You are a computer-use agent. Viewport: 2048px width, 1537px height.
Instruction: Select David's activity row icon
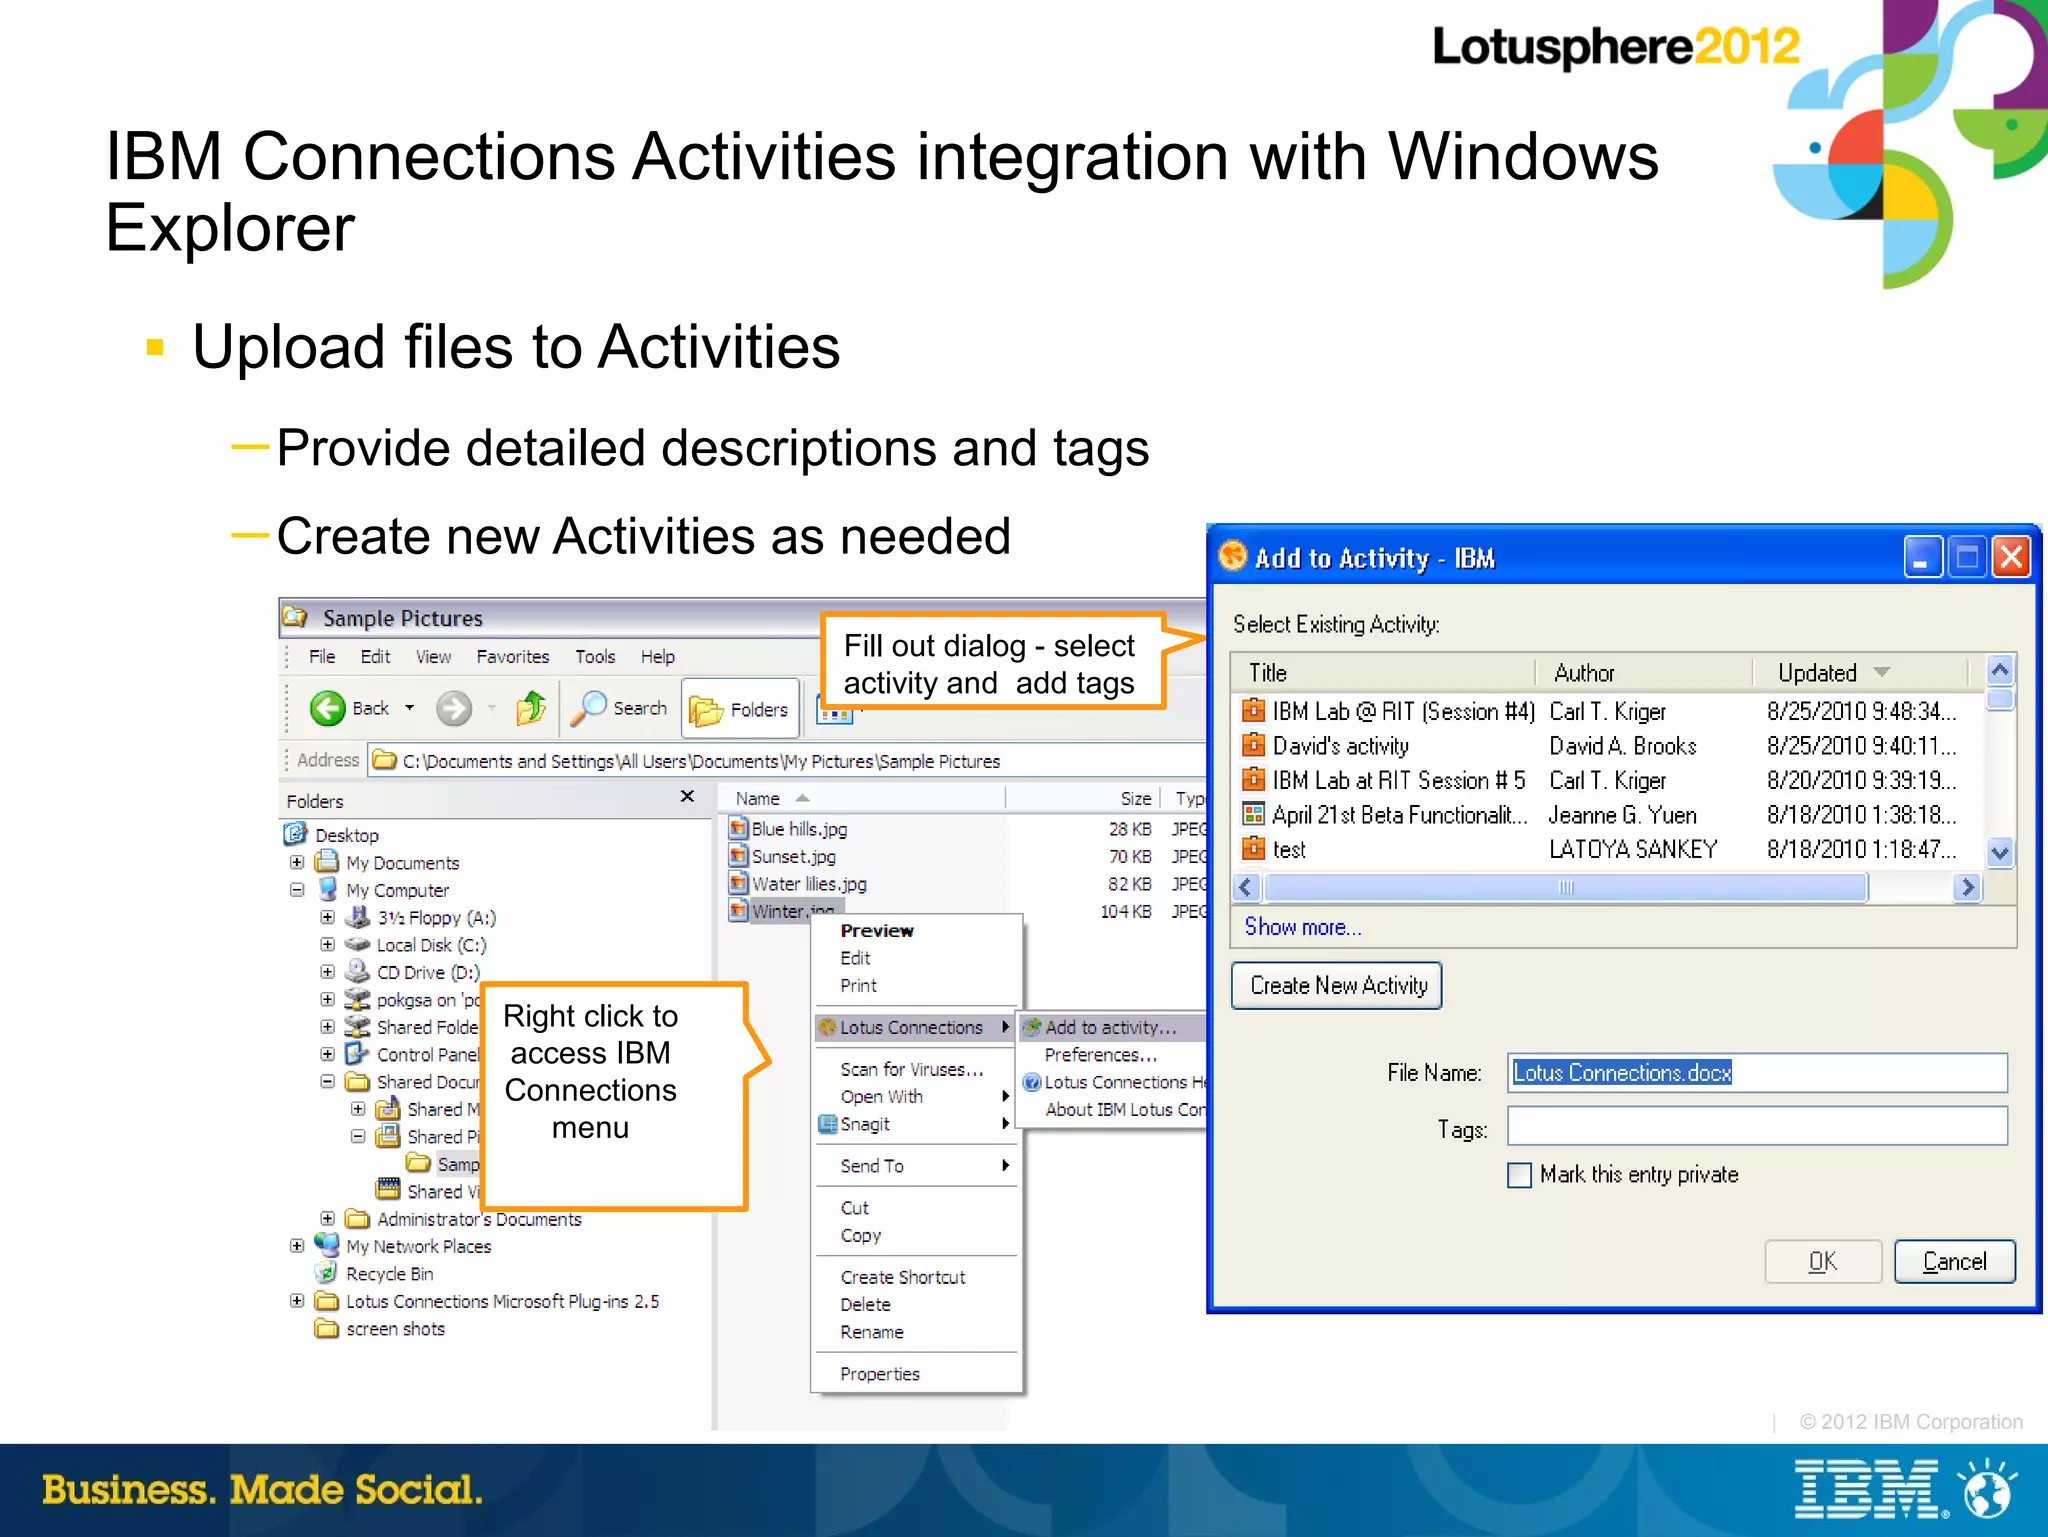coord(1253,745)
